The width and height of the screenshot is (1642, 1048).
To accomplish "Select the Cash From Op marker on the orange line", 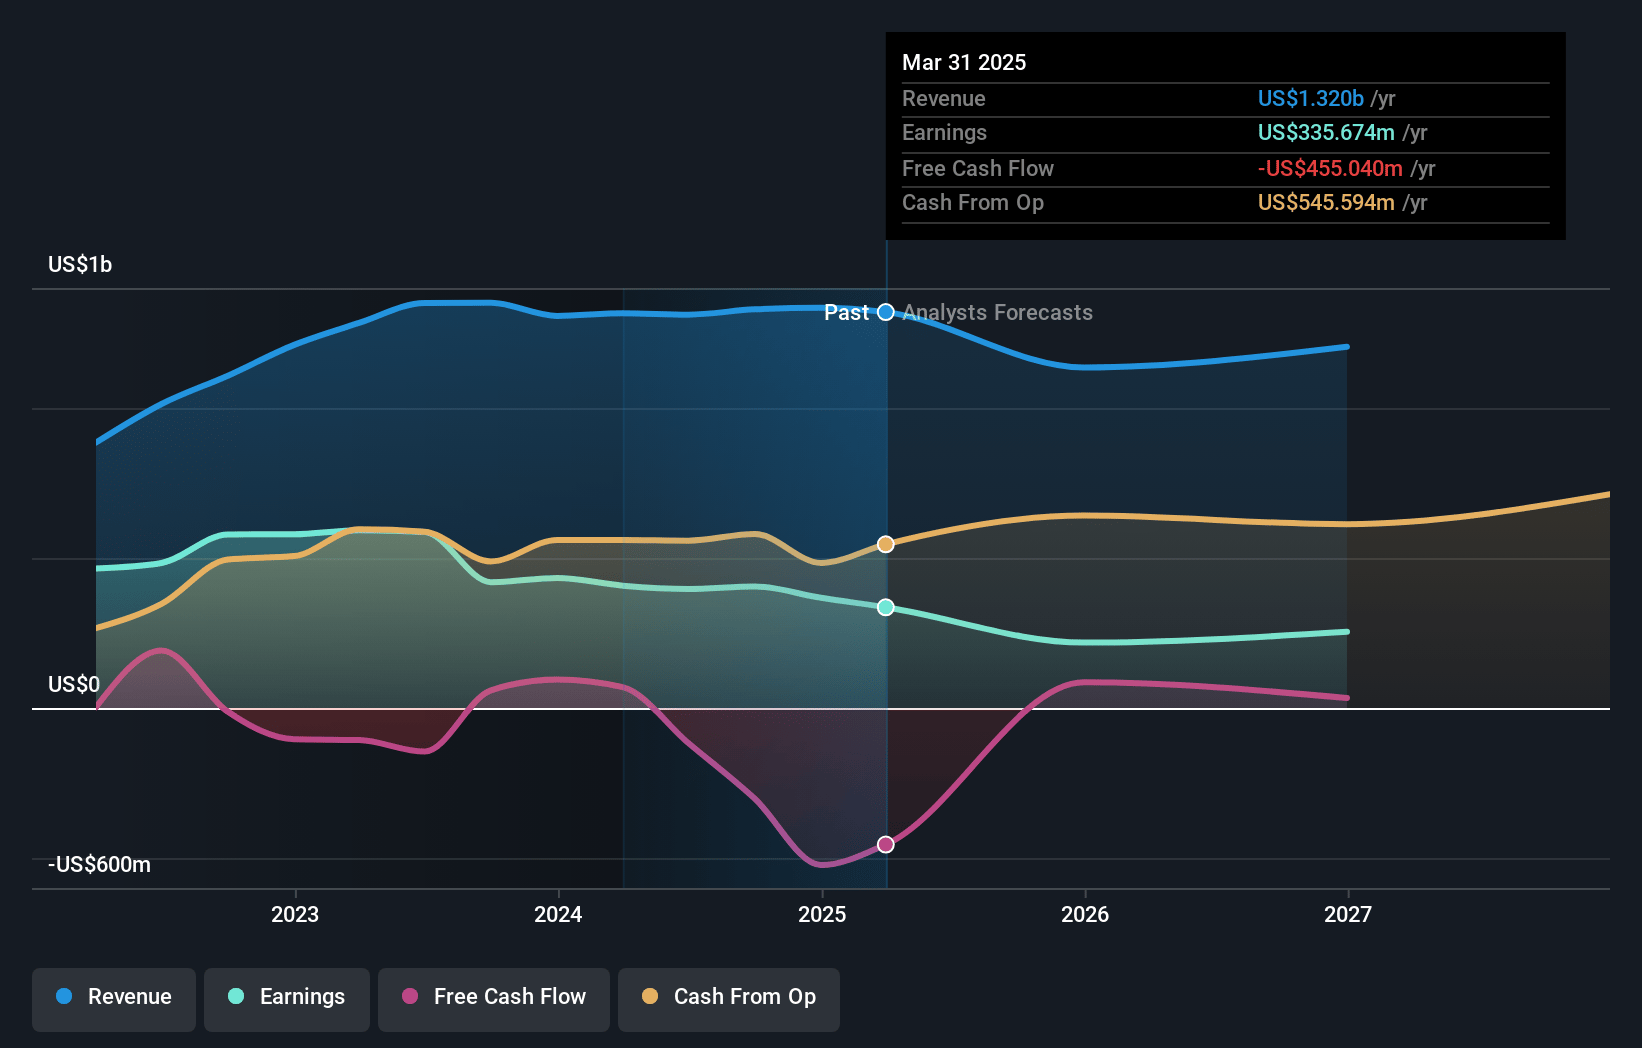I will point(886,544).
